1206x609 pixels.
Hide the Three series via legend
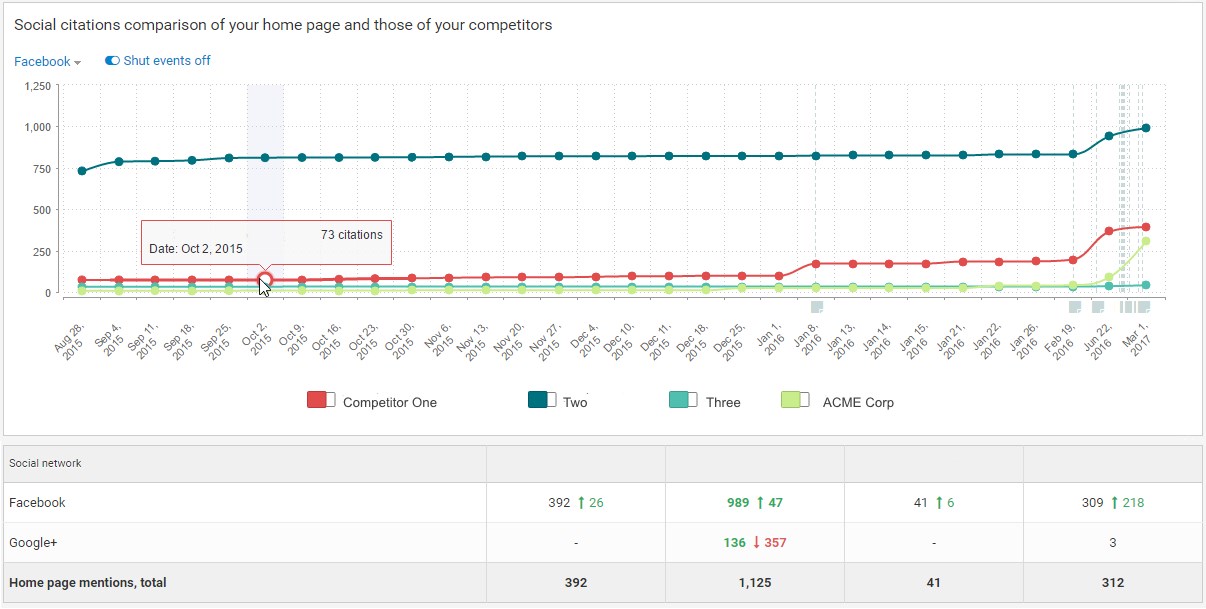[x=682, y=401]
